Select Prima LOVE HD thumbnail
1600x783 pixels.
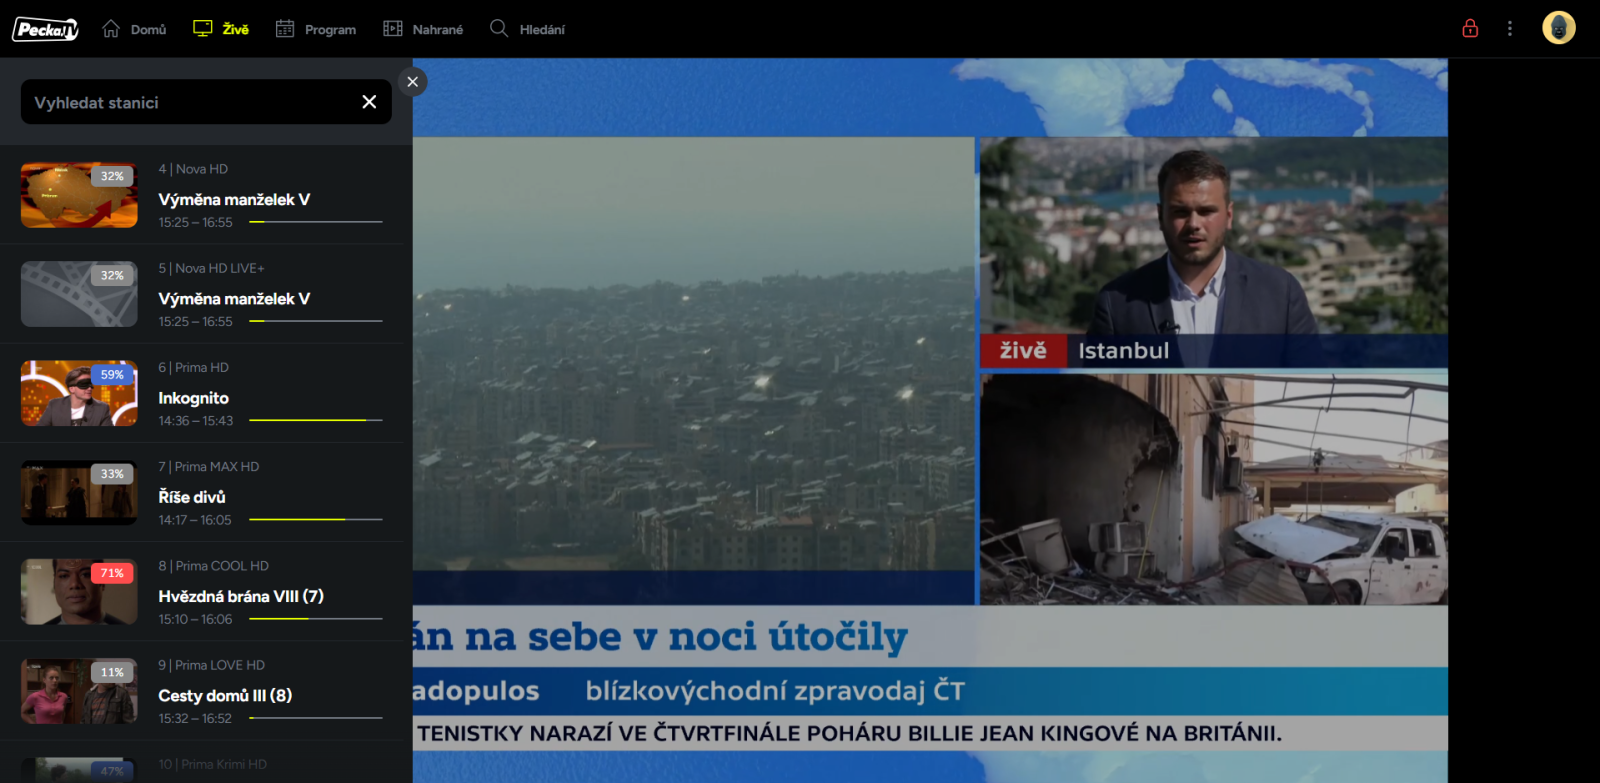pos(79,691)
